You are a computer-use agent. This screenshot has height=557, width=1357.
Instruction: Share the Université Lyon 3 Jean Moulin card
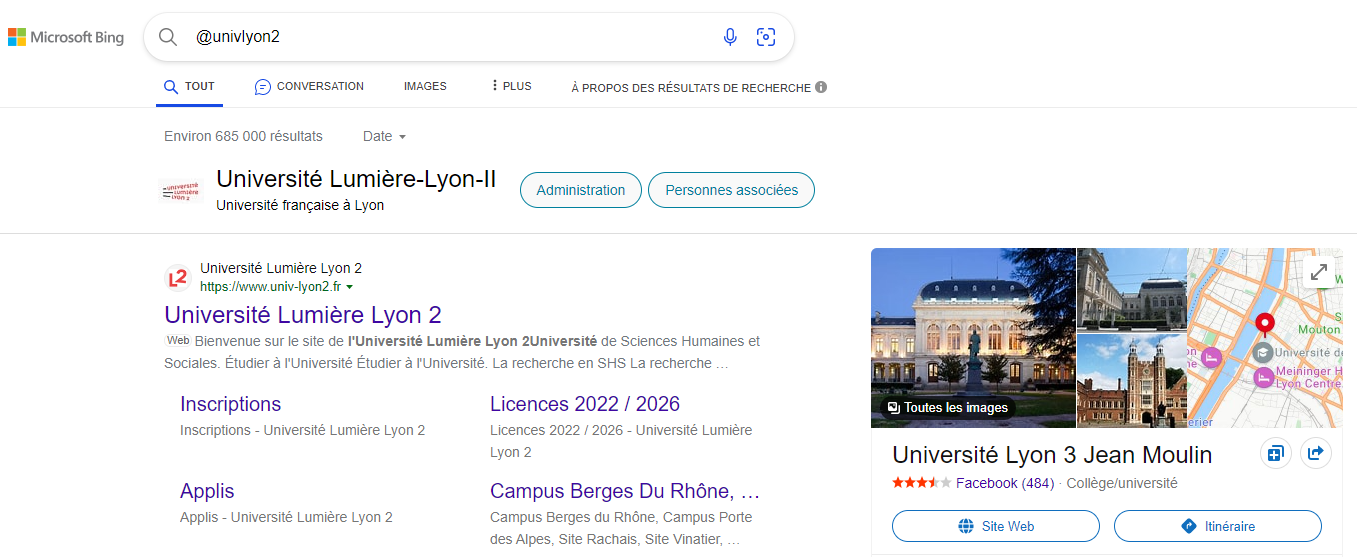click(1315, 454)
